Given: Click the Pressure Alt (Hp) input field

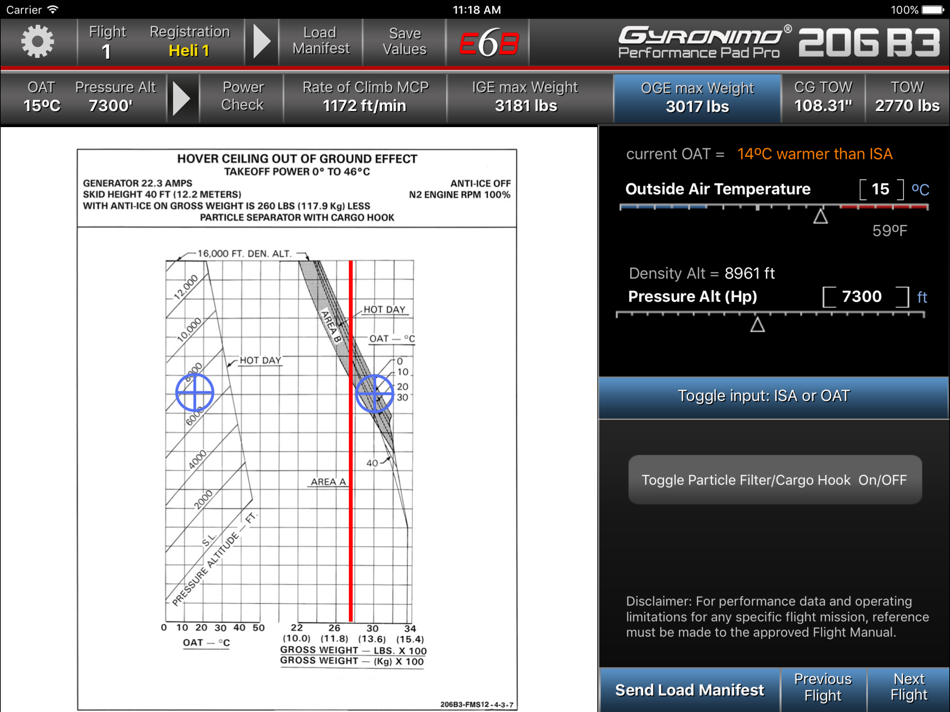Looking at the screenshot, I should click(x=865, y=297).
